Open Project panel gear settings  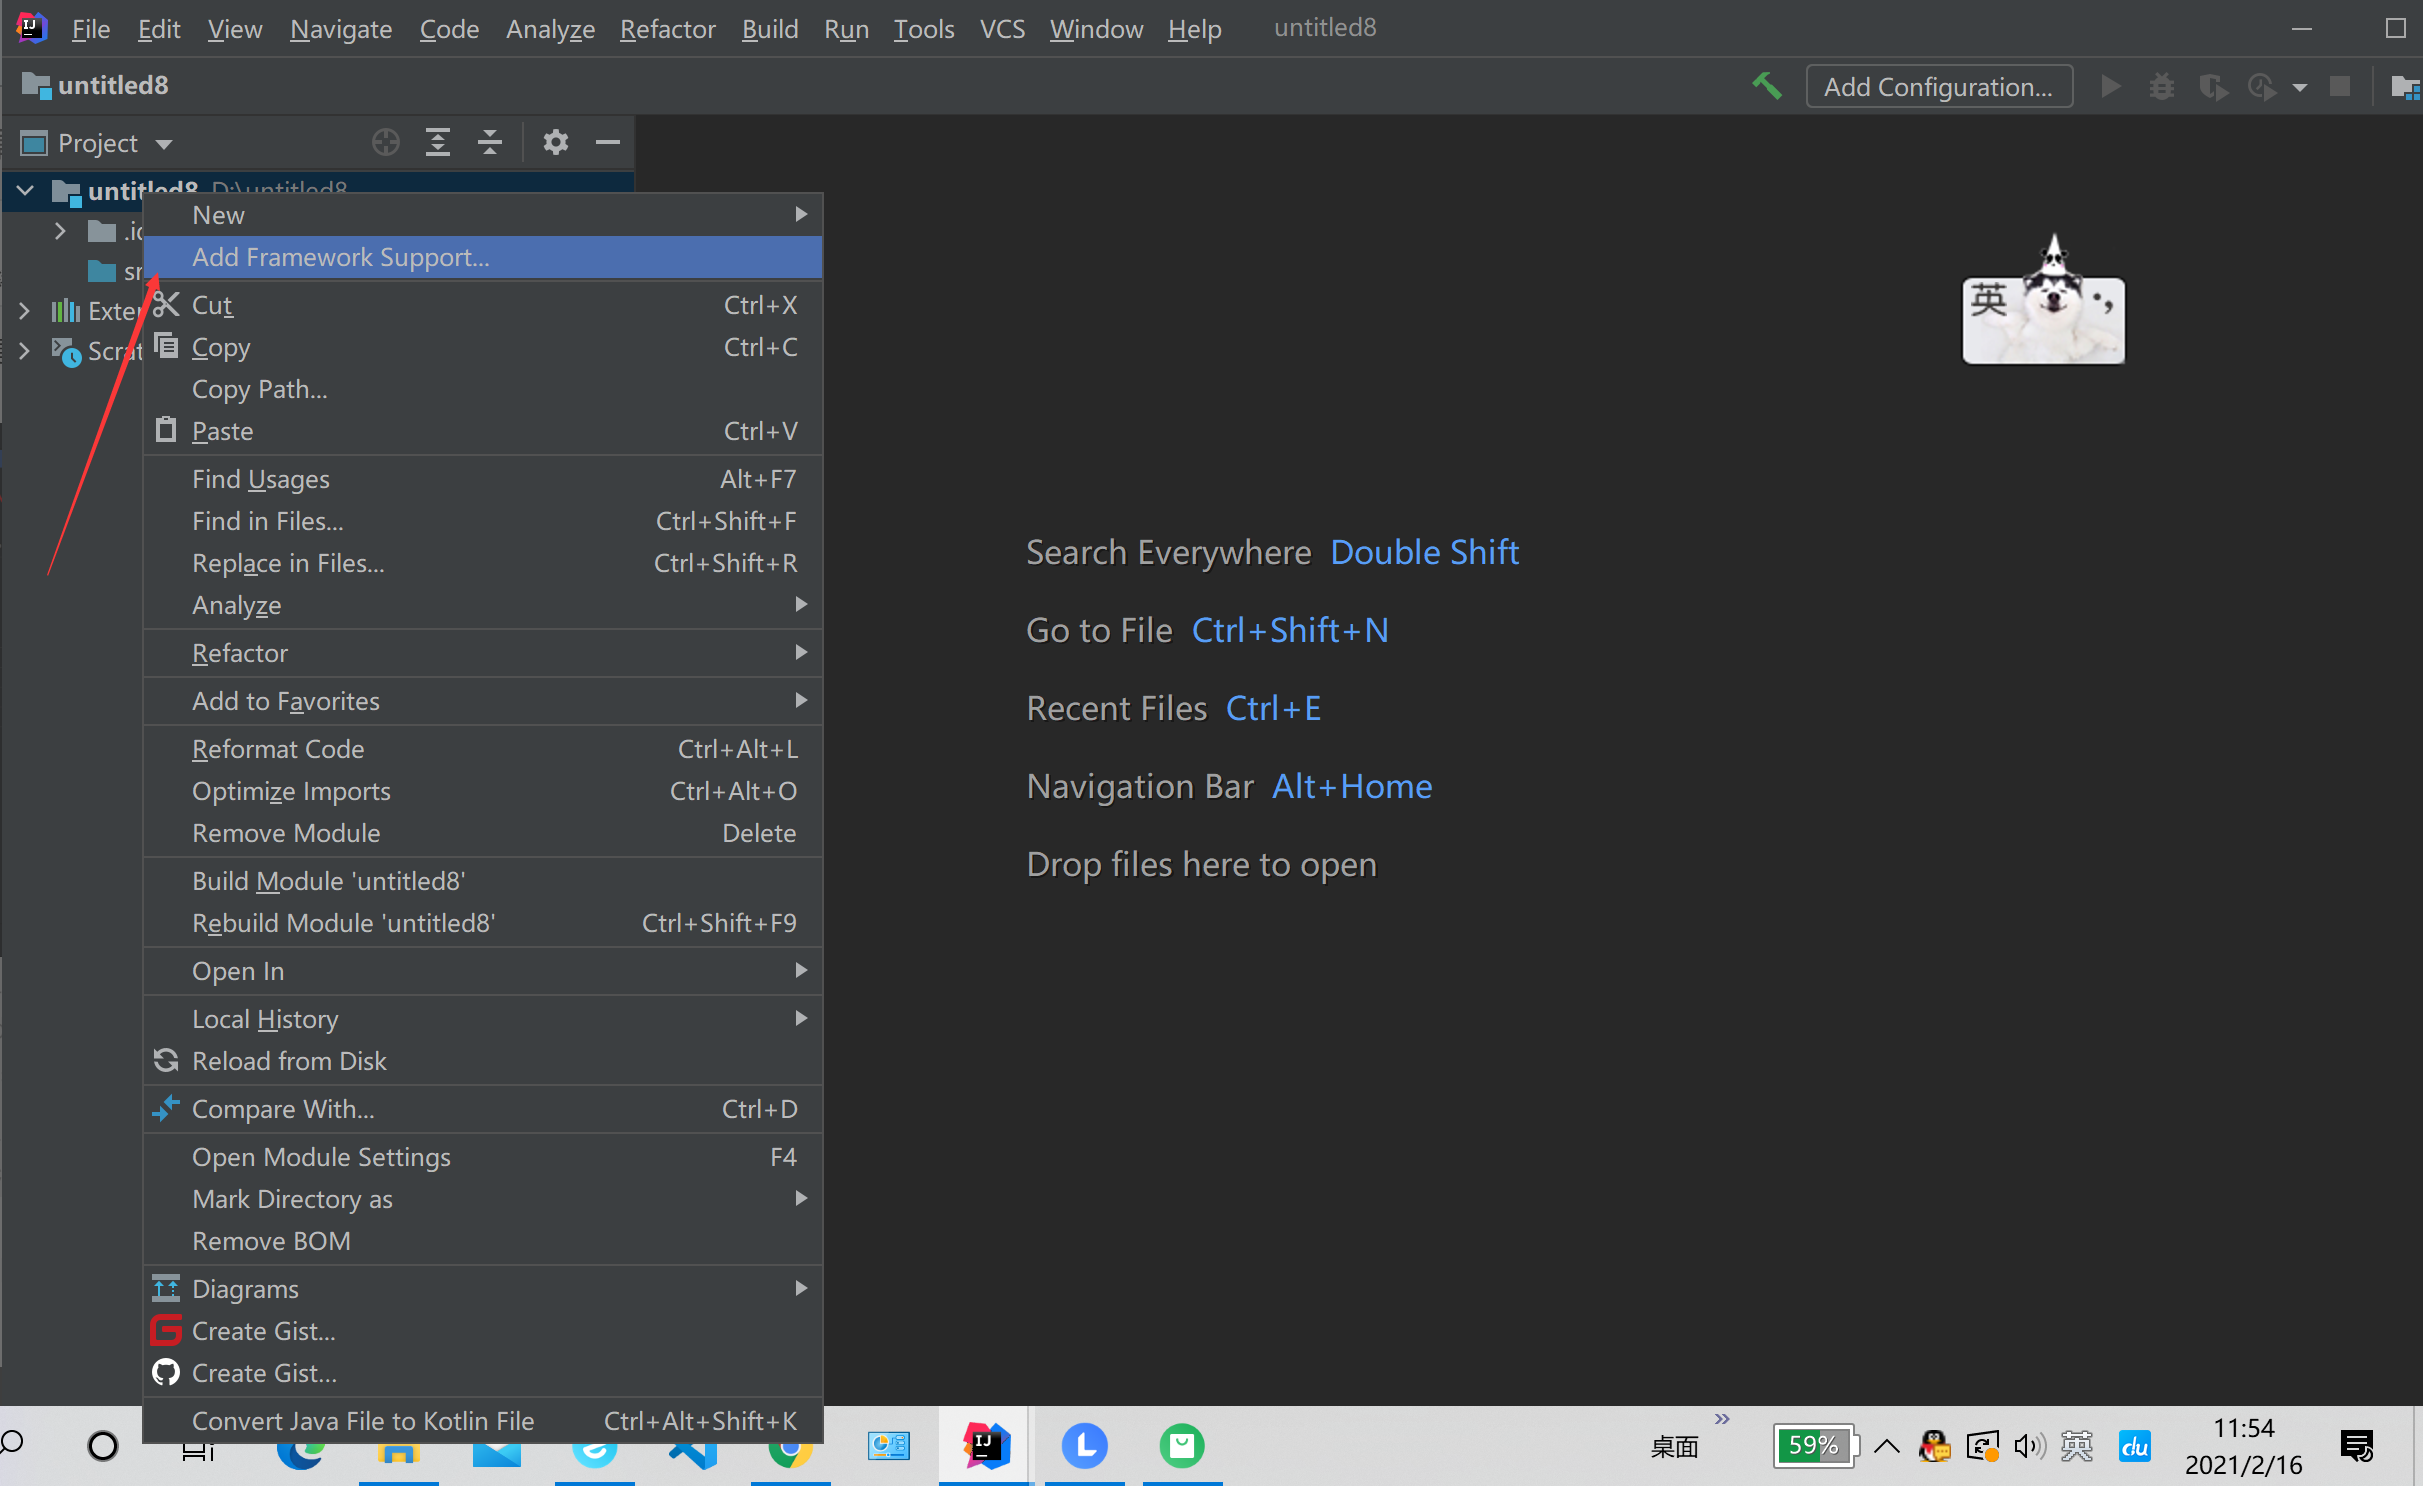click(x=555, y=143)
